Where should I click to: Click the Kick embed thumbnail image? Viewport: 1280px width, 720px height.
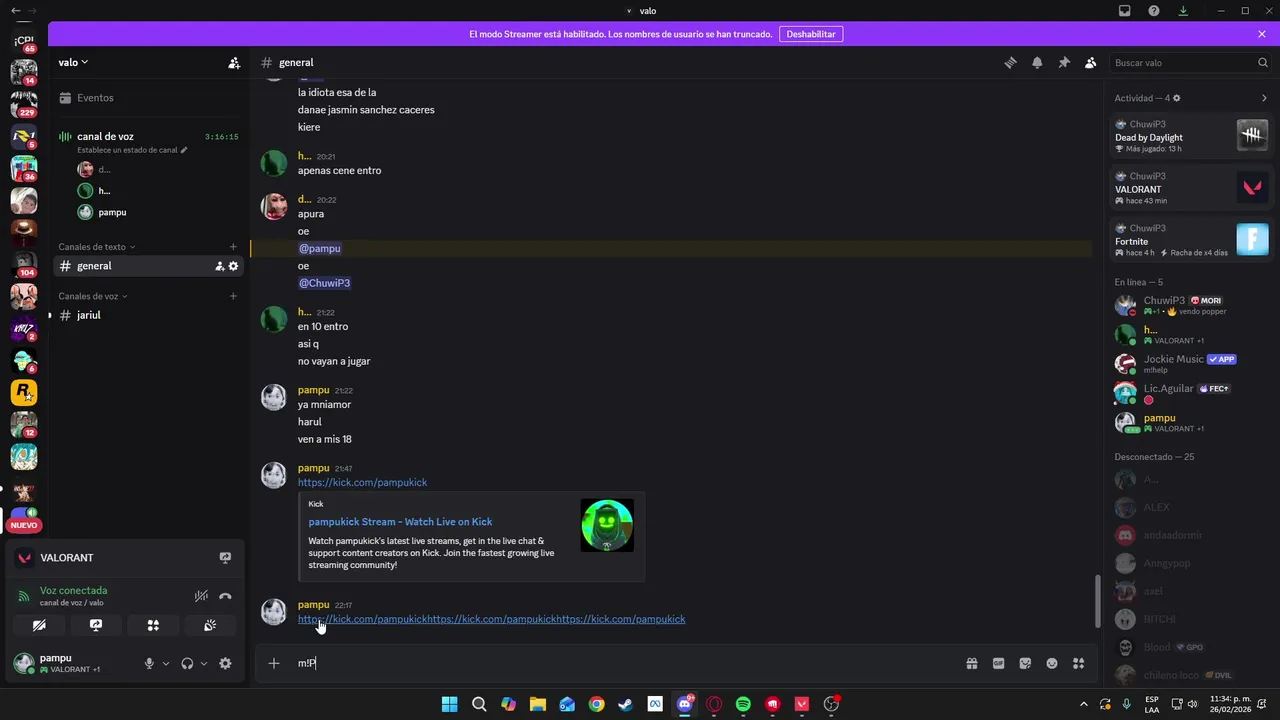607,526
